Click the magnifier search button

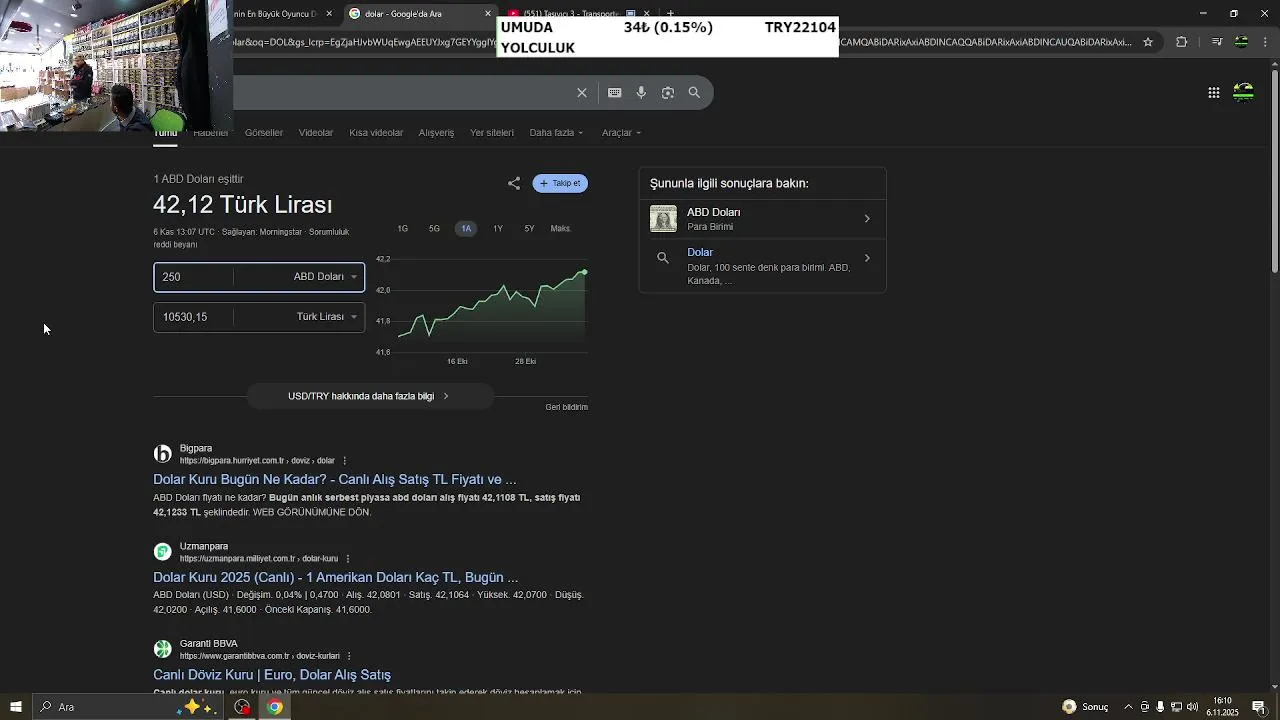(694, 93)
